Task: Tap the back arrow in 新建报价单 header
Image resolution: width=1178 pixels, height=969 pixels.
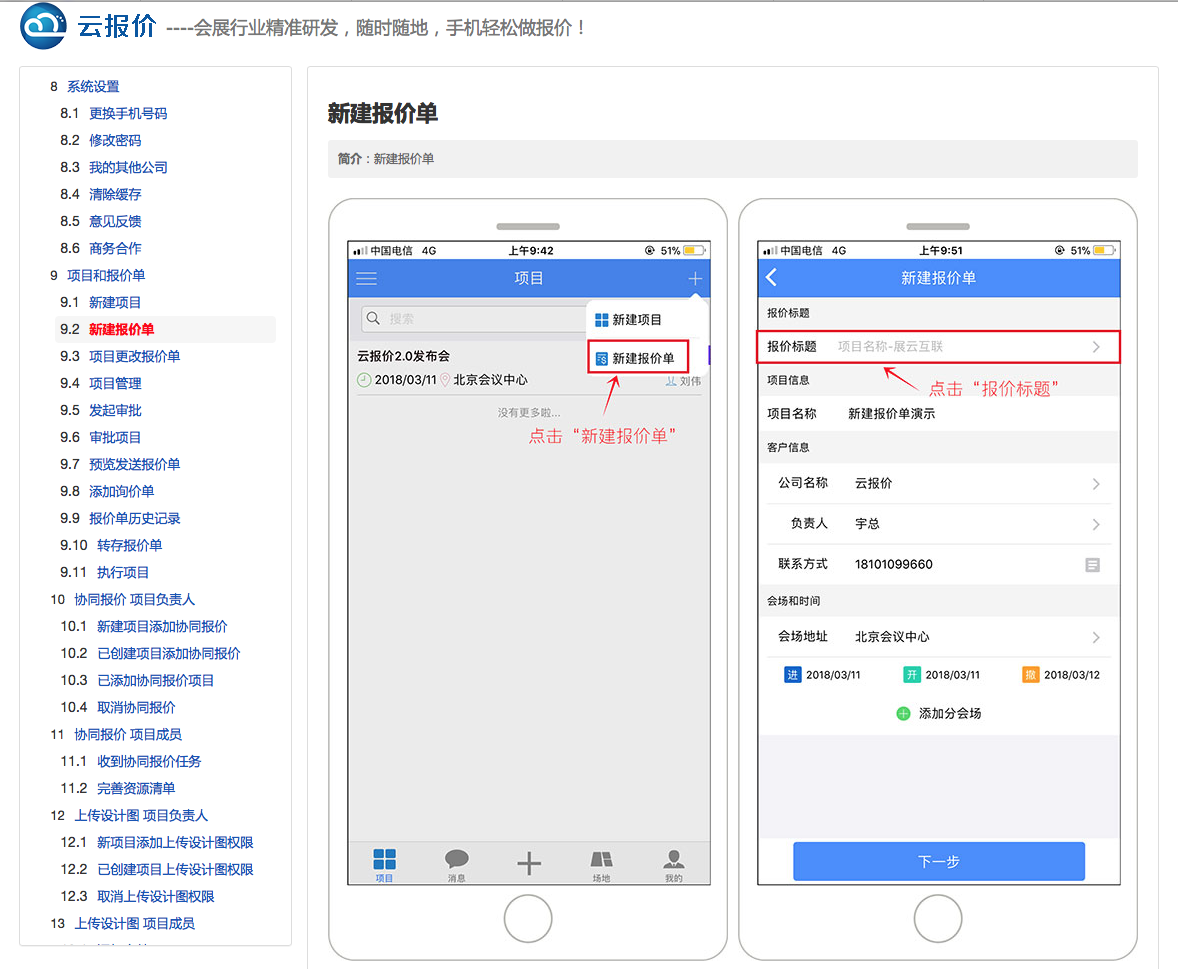Action: pyautogui.click(x=772, y=277)
